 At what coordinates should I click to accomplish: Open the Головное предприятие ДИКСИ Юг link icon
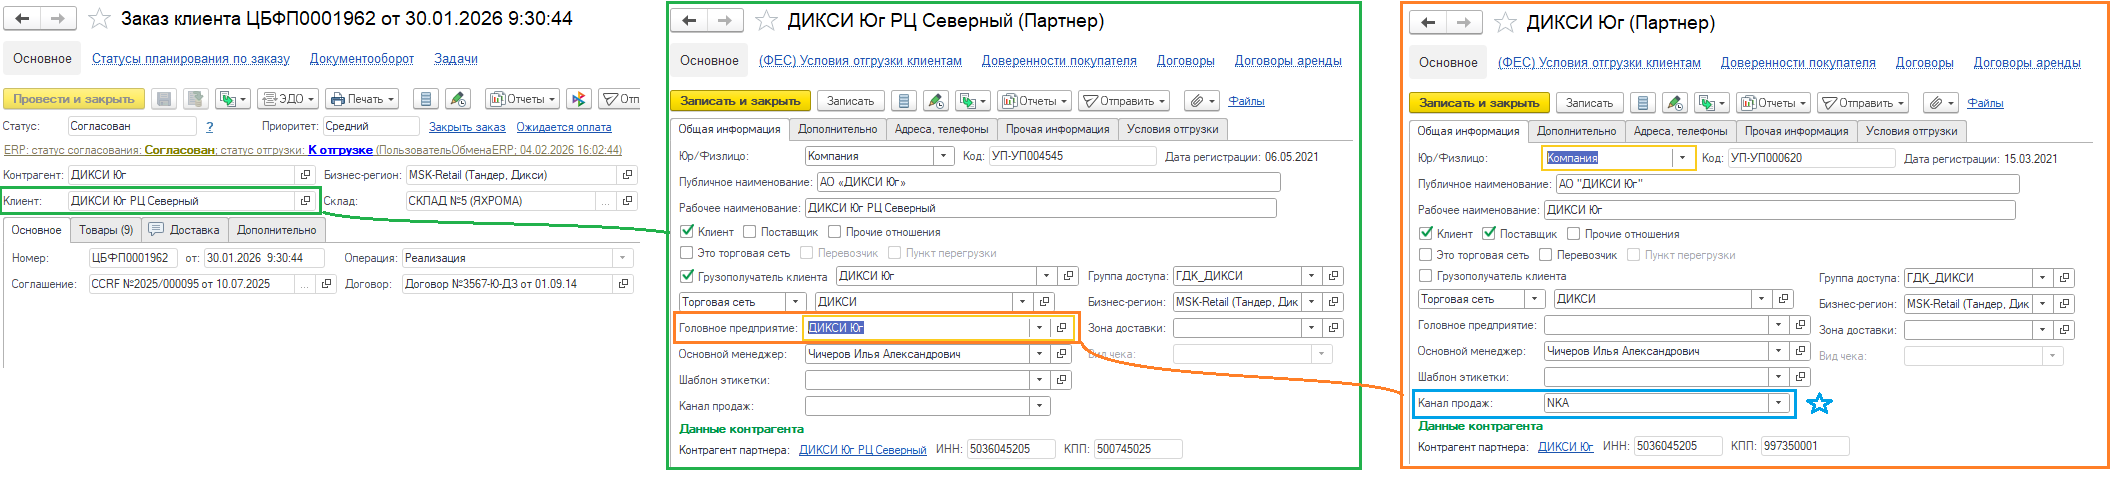(1062, 328)
